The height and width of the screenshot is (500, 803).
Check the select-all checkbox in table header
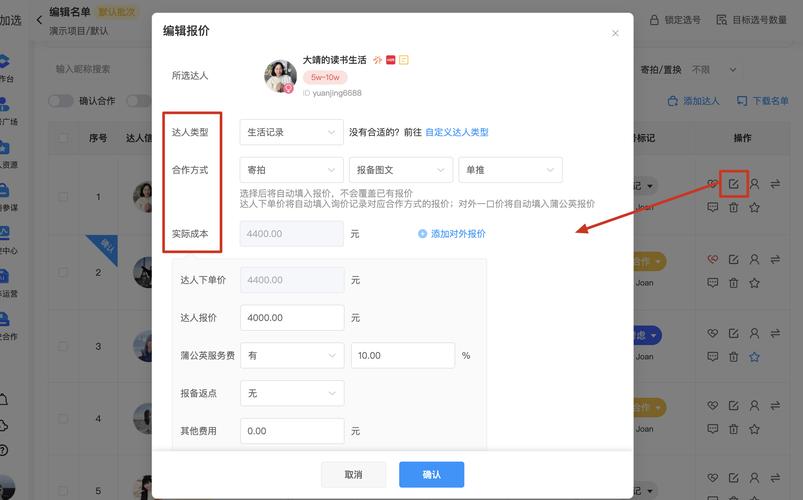tap(64, 138)
